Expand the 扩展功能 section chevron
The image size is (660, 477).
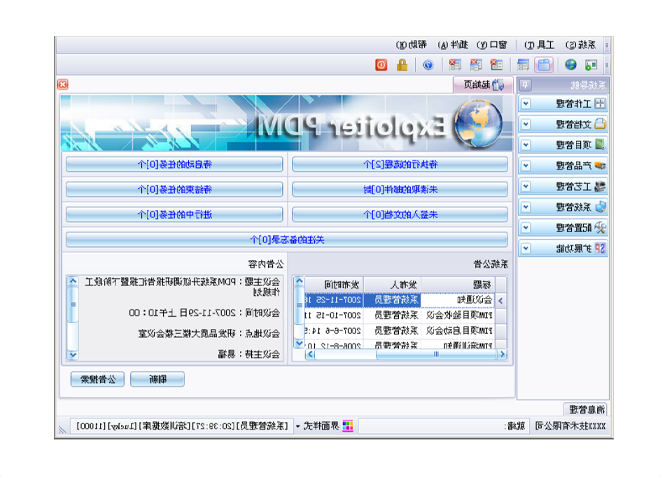tap(525, 248)
